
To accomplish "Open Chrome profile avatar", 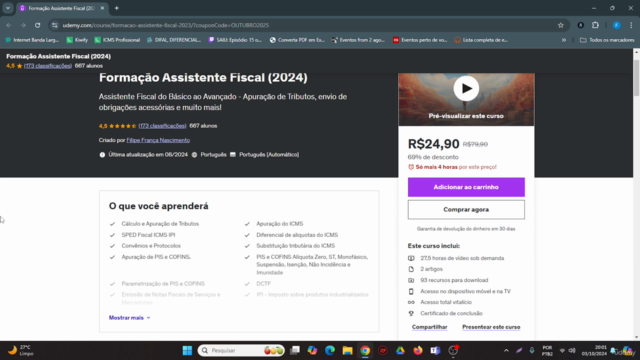I will click(617, 25).
